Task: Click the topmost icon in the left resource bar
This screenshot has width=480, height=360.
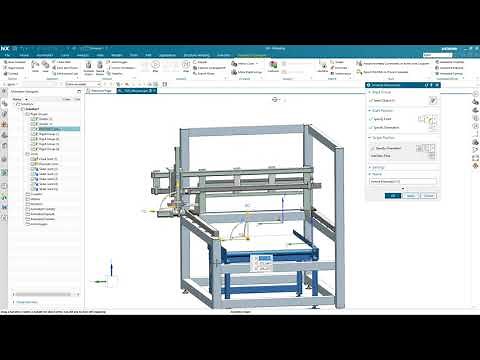Action: 4,91
